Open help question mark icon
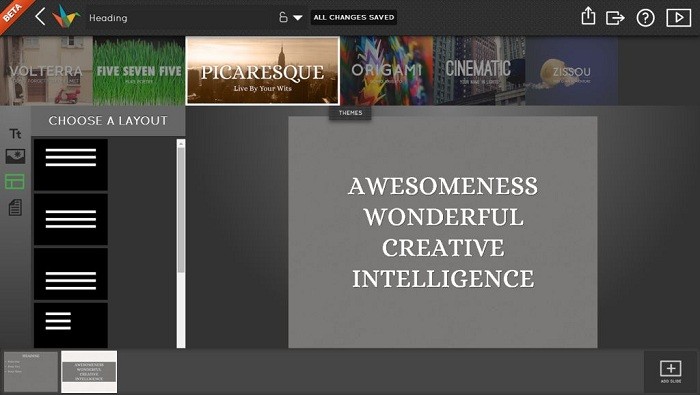700x395 pixels. tap(645, 18)
